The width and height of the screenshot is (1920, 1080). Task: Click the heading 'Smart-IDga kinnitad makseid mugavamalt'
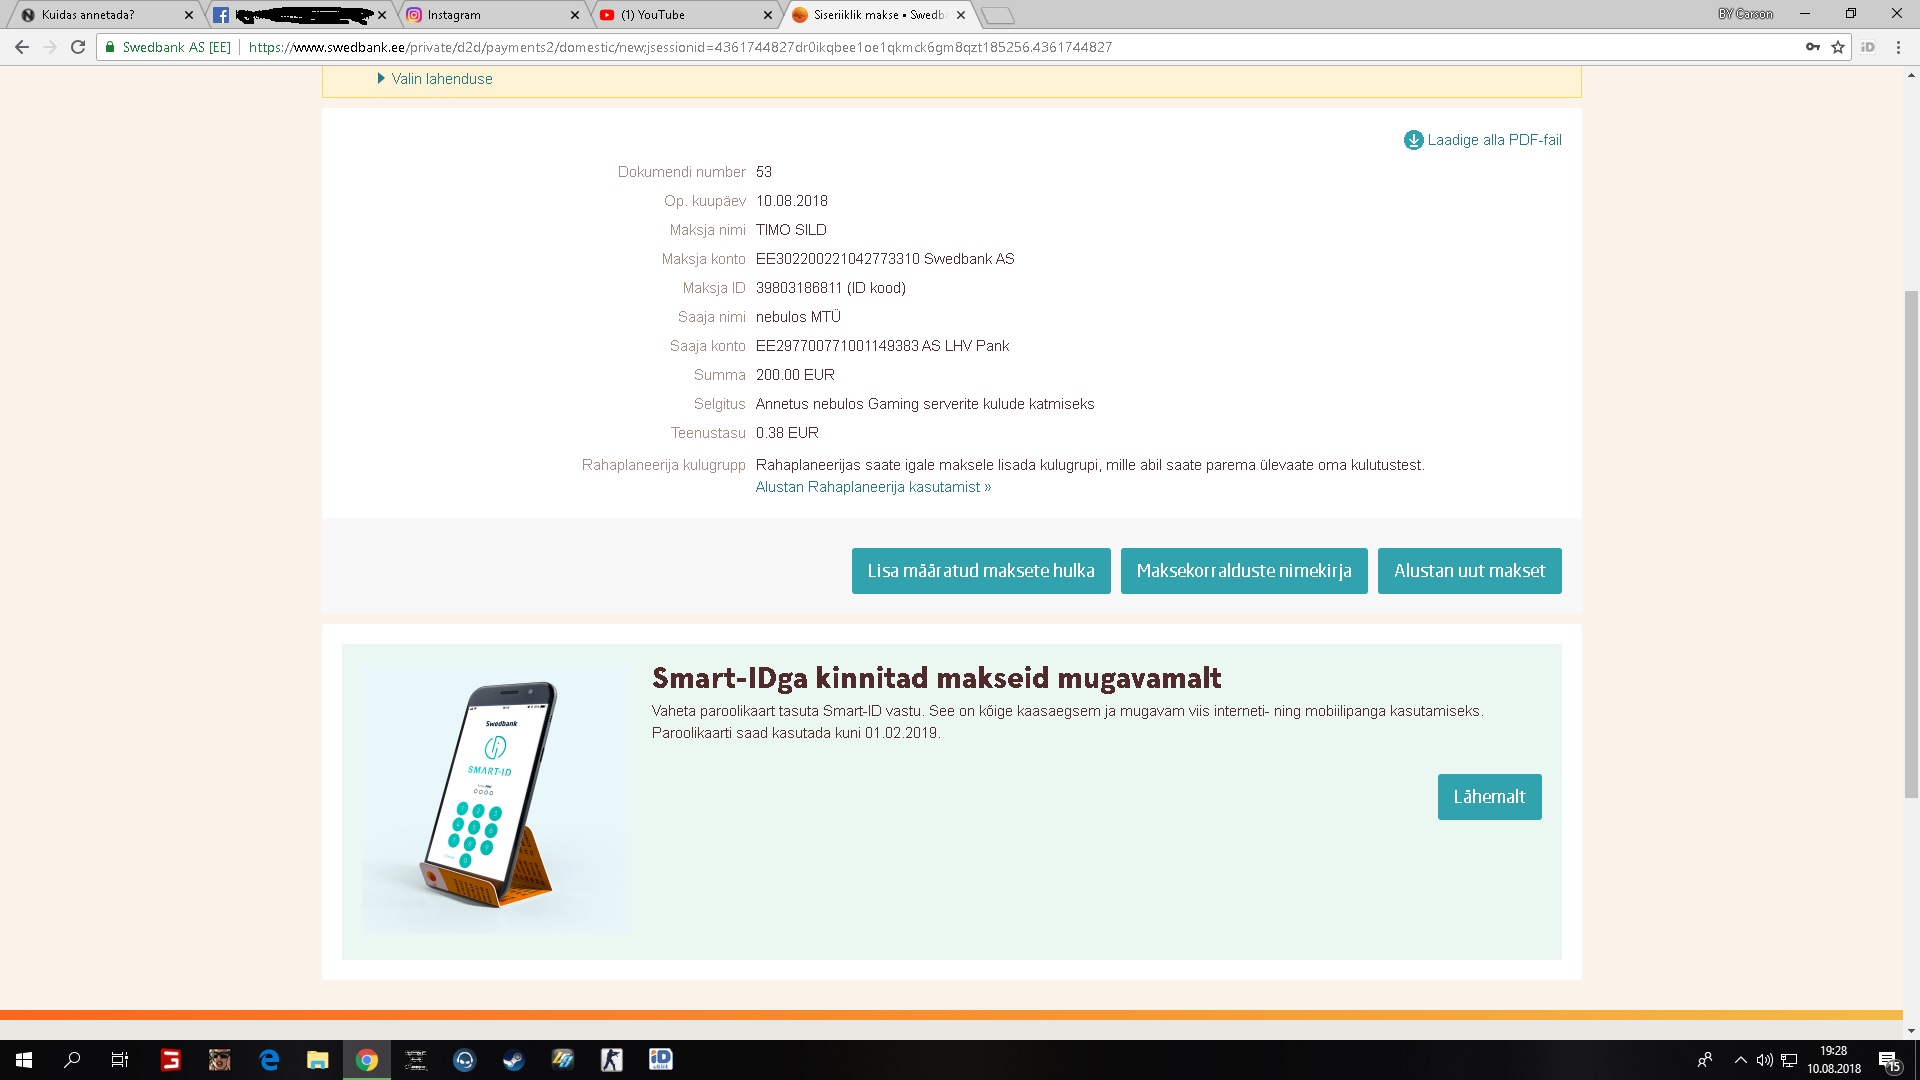tap(936, 678)
